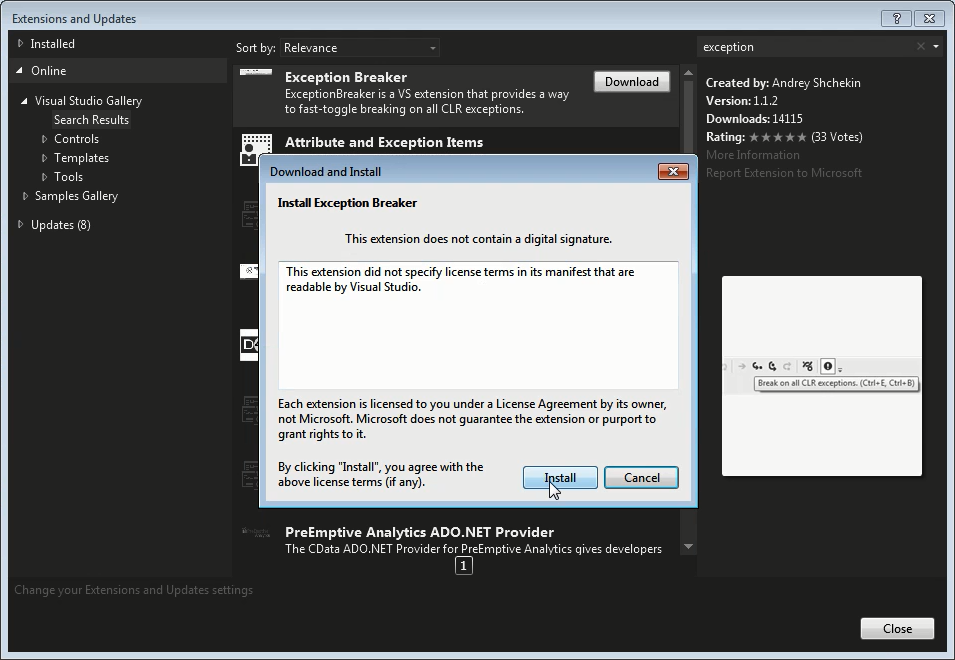The height and width of the screenshot is (660, 955).
Task: Cancel the Exception Breaker installation
Action: [641, 478]
